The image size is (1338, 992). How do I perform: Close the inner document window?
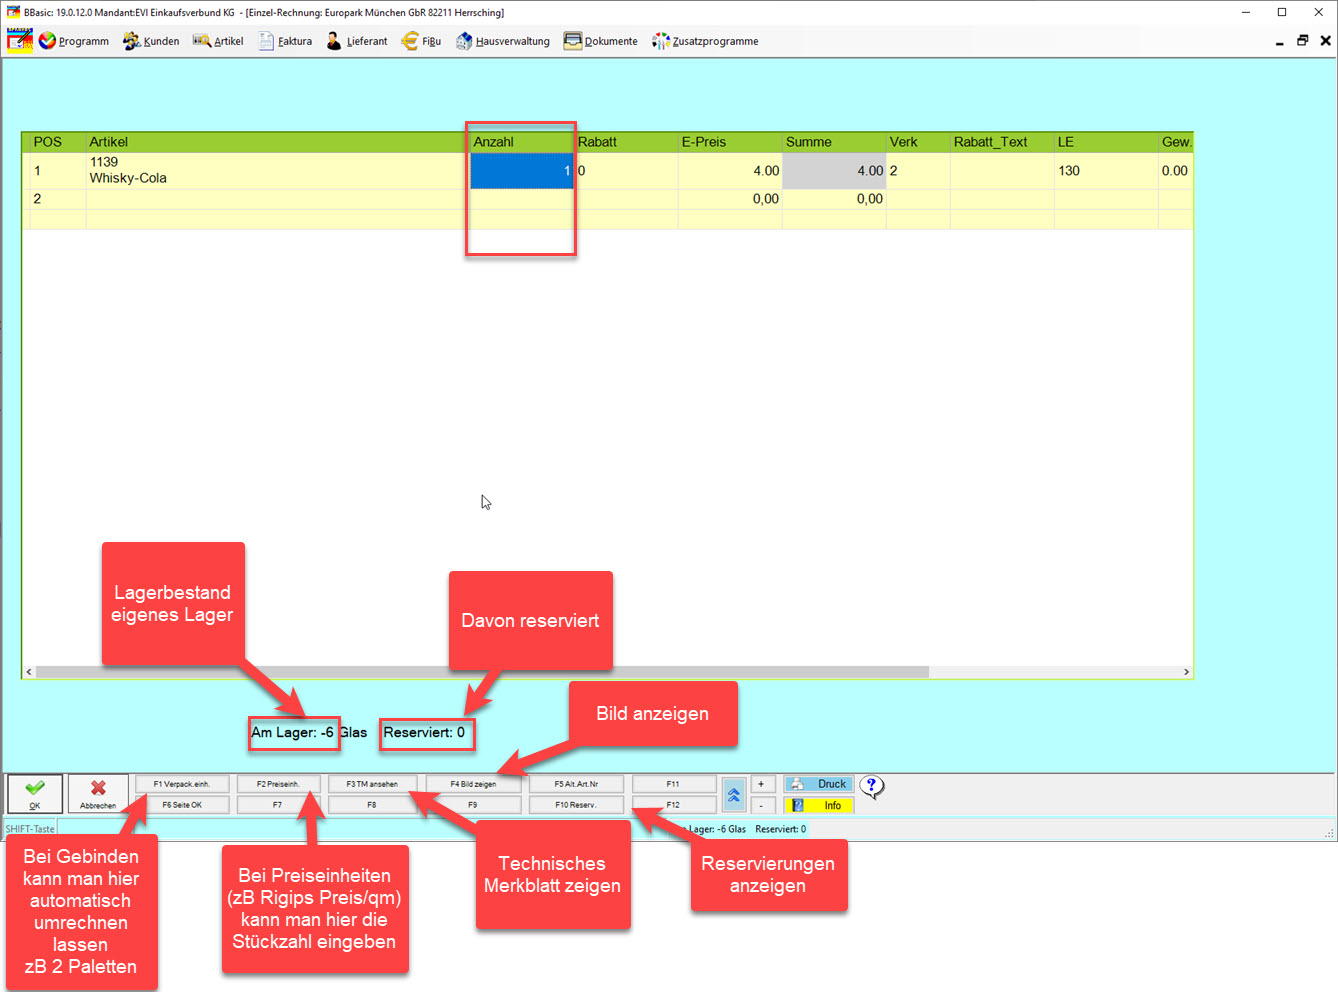point(1325,41)
